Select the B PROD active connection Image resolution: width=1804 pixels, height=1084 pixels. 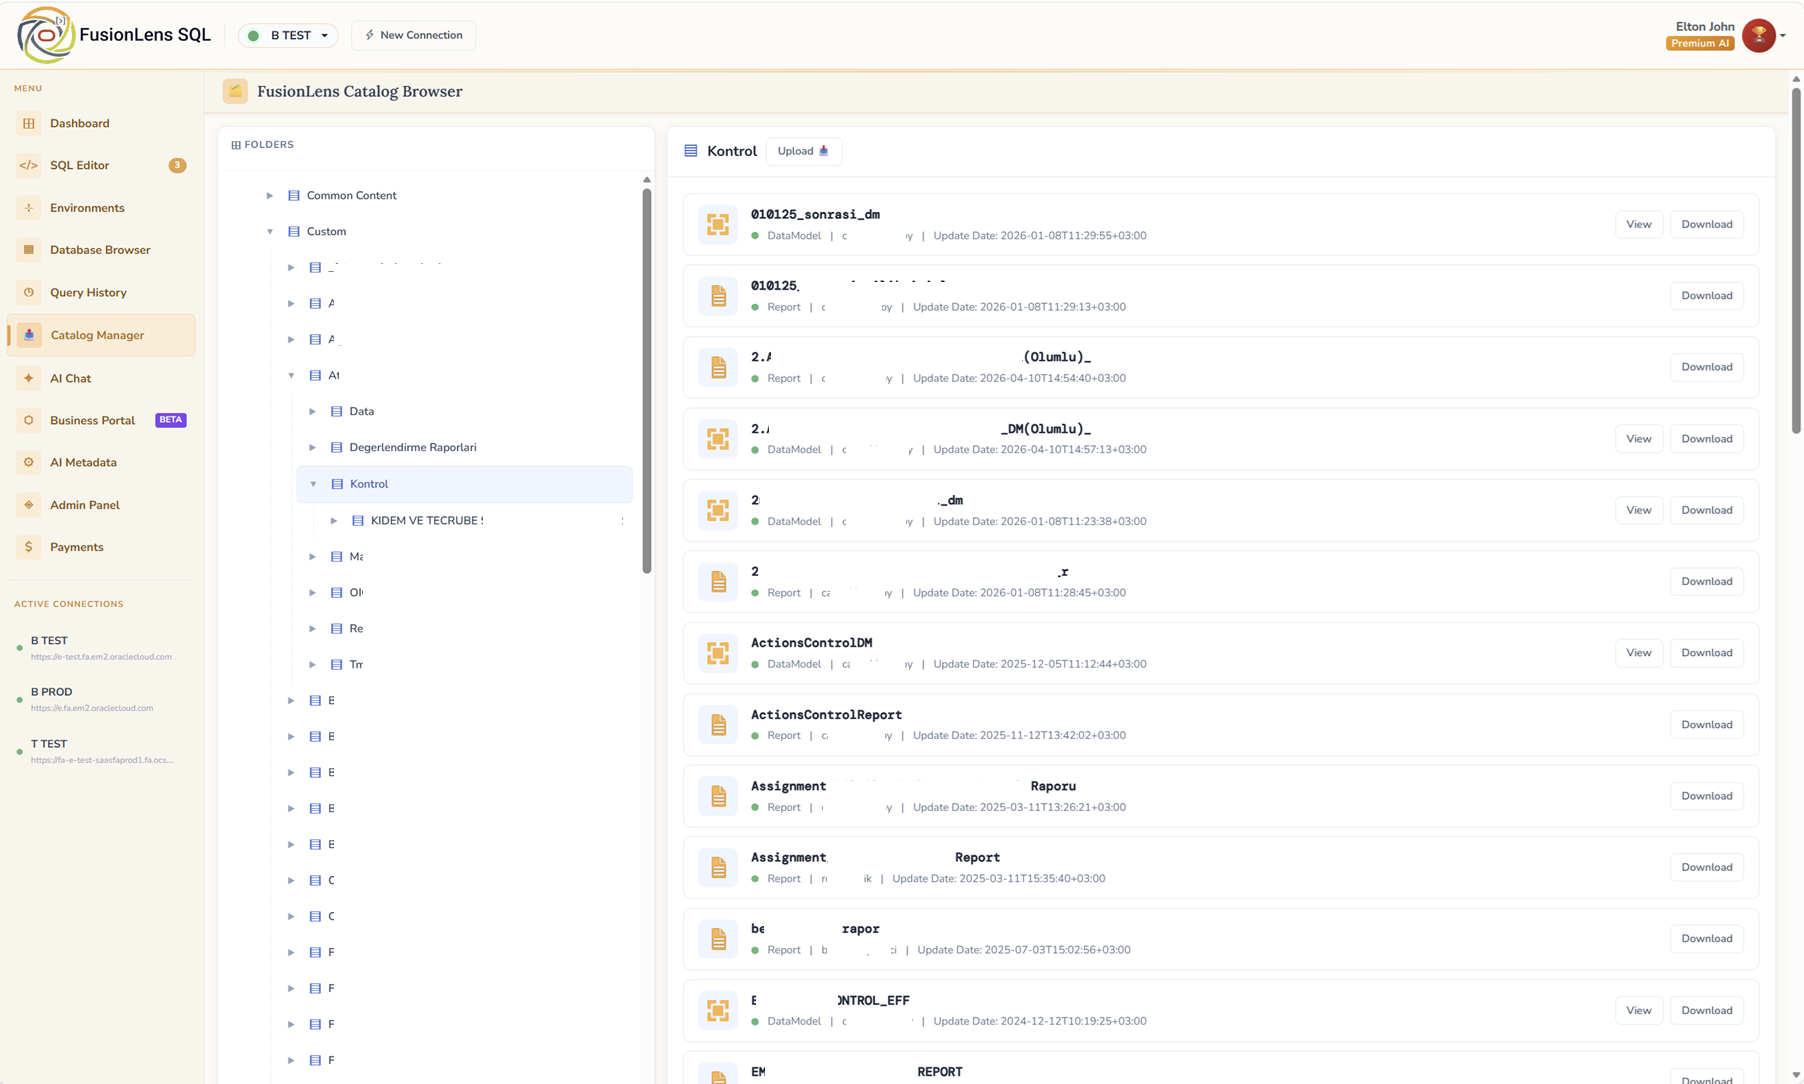(x=101, y=699)
